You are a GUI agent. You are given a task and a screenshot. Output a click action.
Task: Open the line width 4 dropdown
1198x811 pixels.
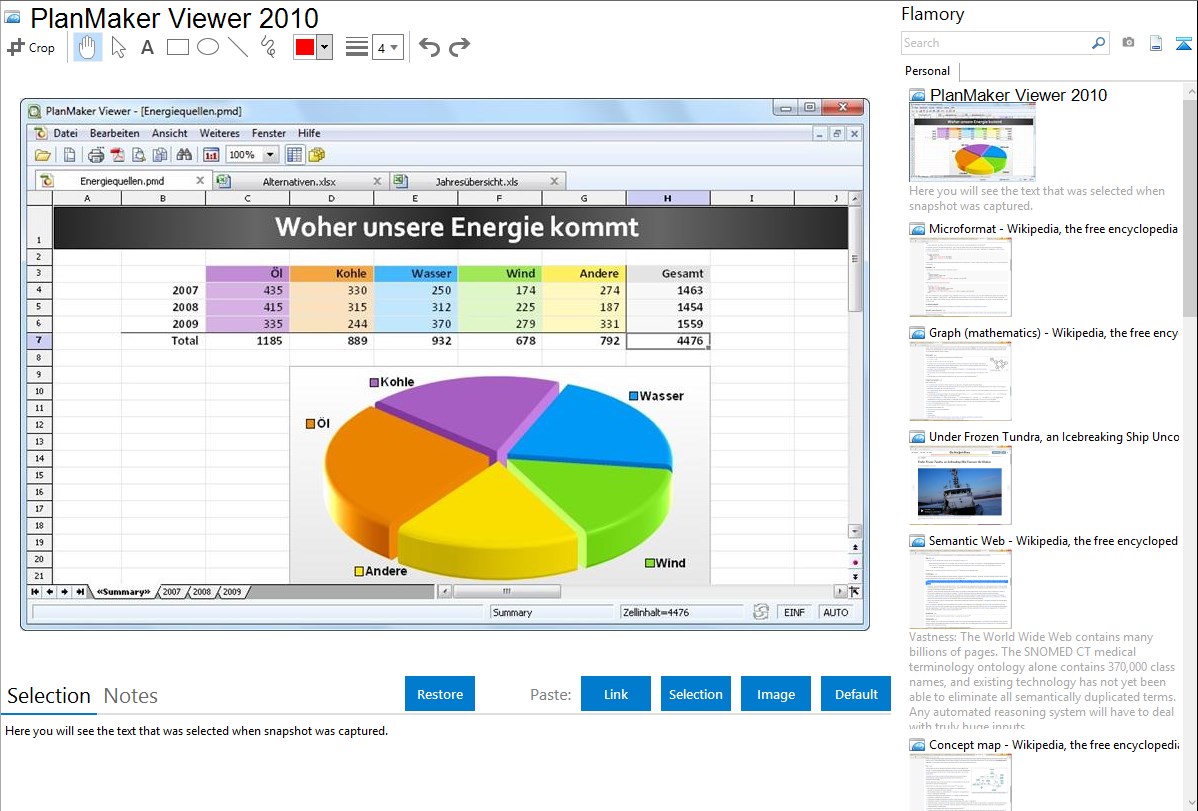pyautogui.click(x=387, y=48)
